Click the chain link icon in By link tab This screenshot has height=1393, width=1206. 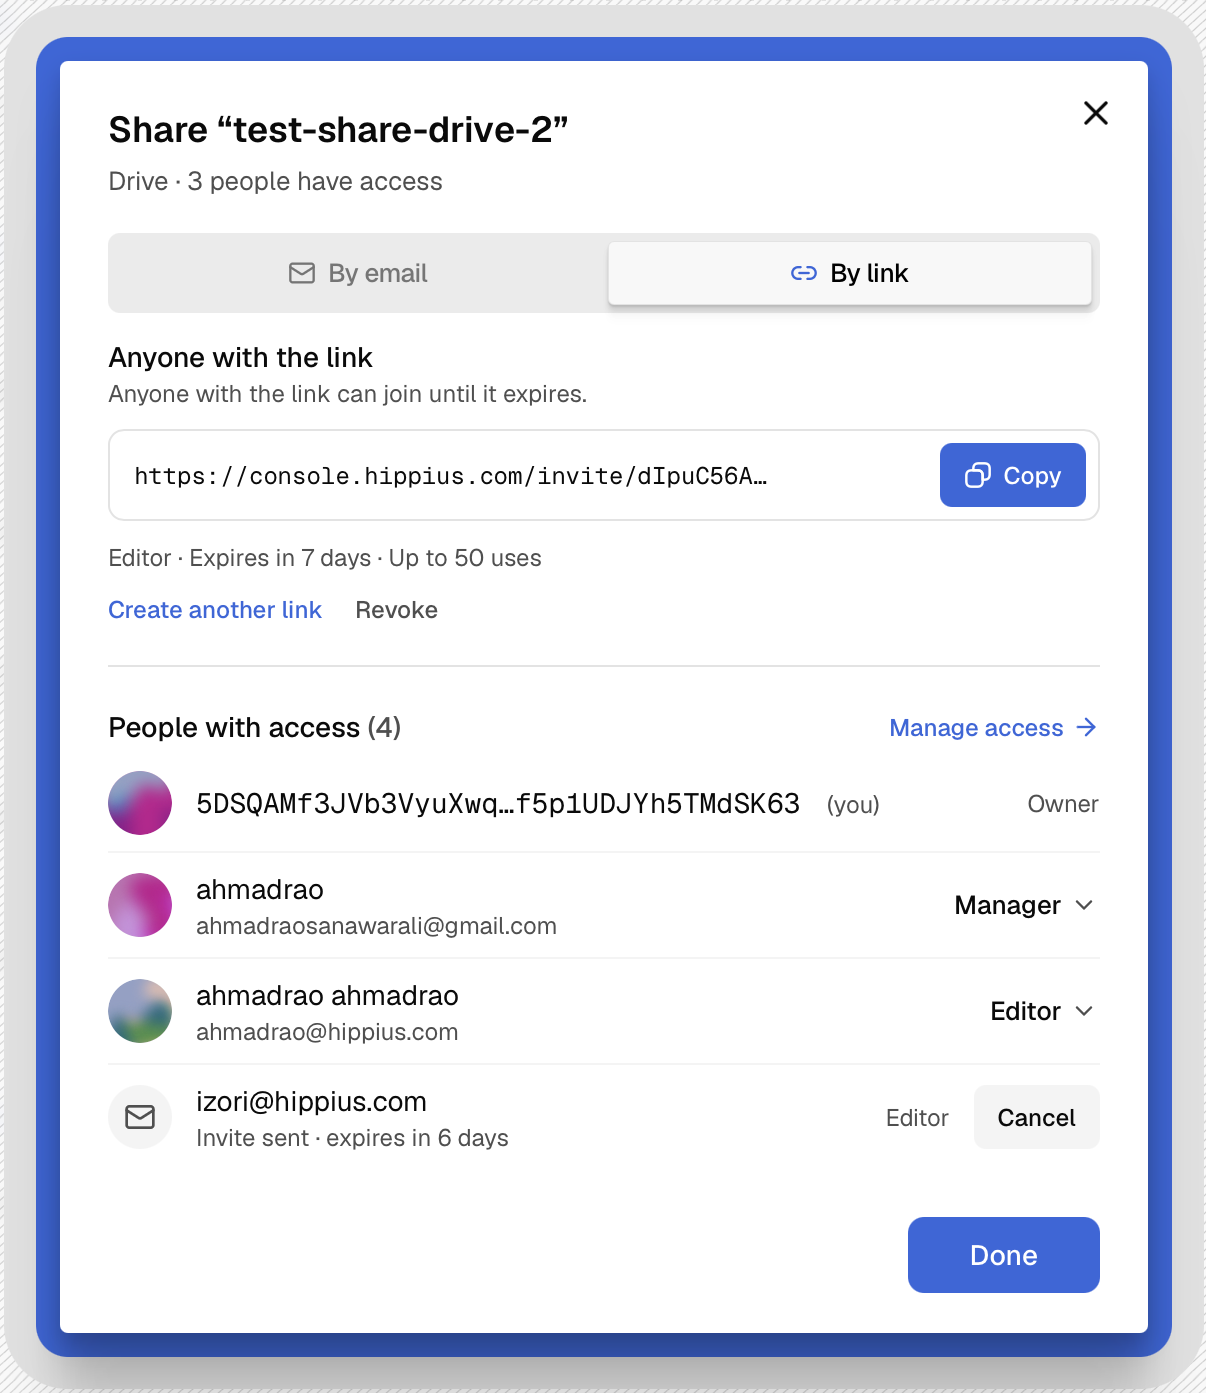point(804,273)
